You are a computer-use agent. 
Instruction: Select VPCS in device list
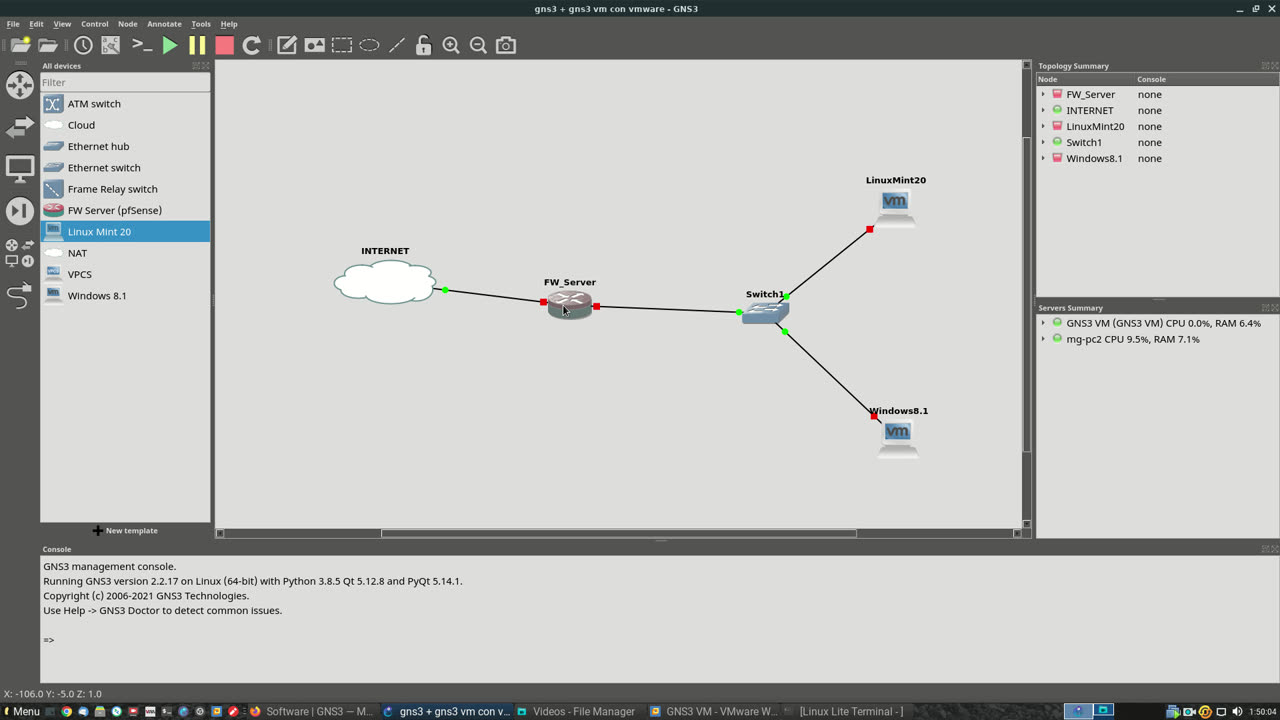(125, 274)
